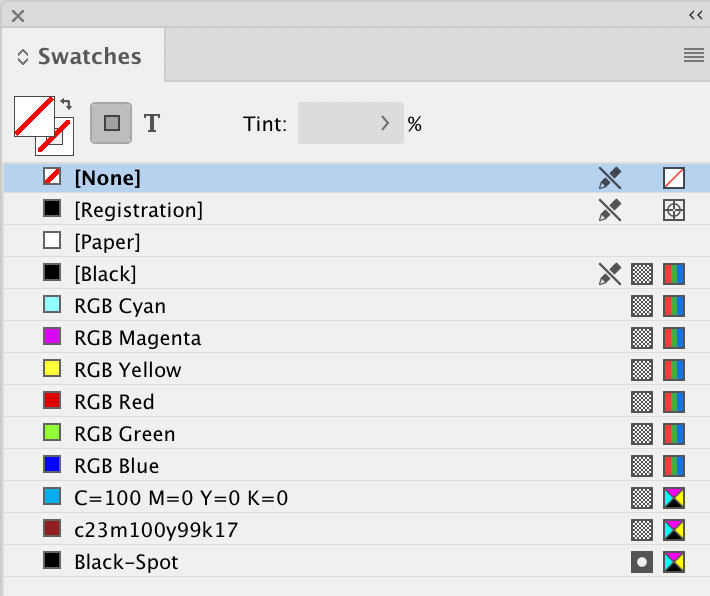Click the swap fill and stroke arrow icon
This screenshot has width=710, height=596.
[67, 104]
